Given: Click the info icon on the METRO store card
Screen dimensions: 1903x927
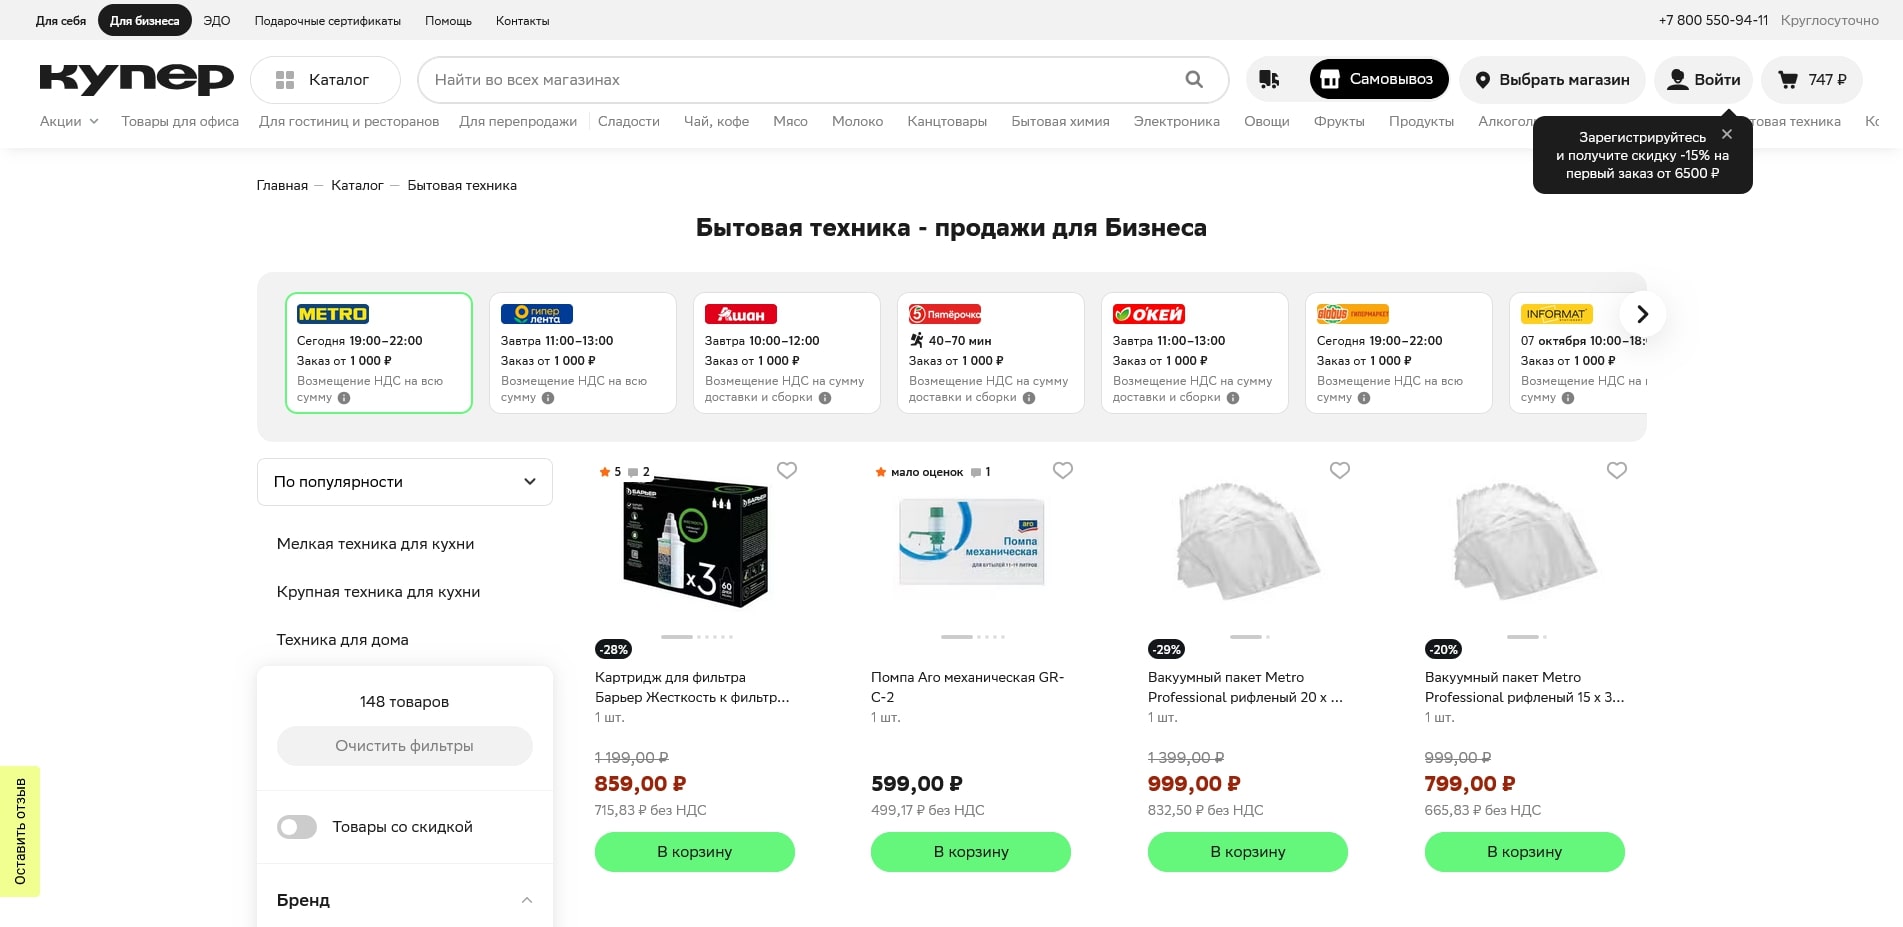Looking at the screenshot, I should 345,397.
